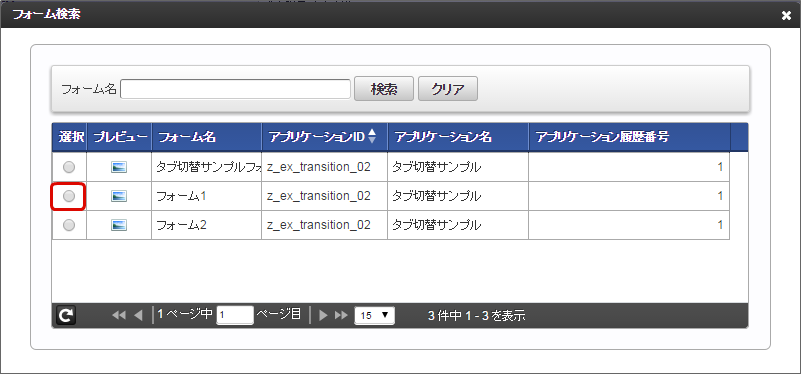Go to previous page arrow icon
The height and width of the screenshot is (374, 801).
click(x=138, y=315)
